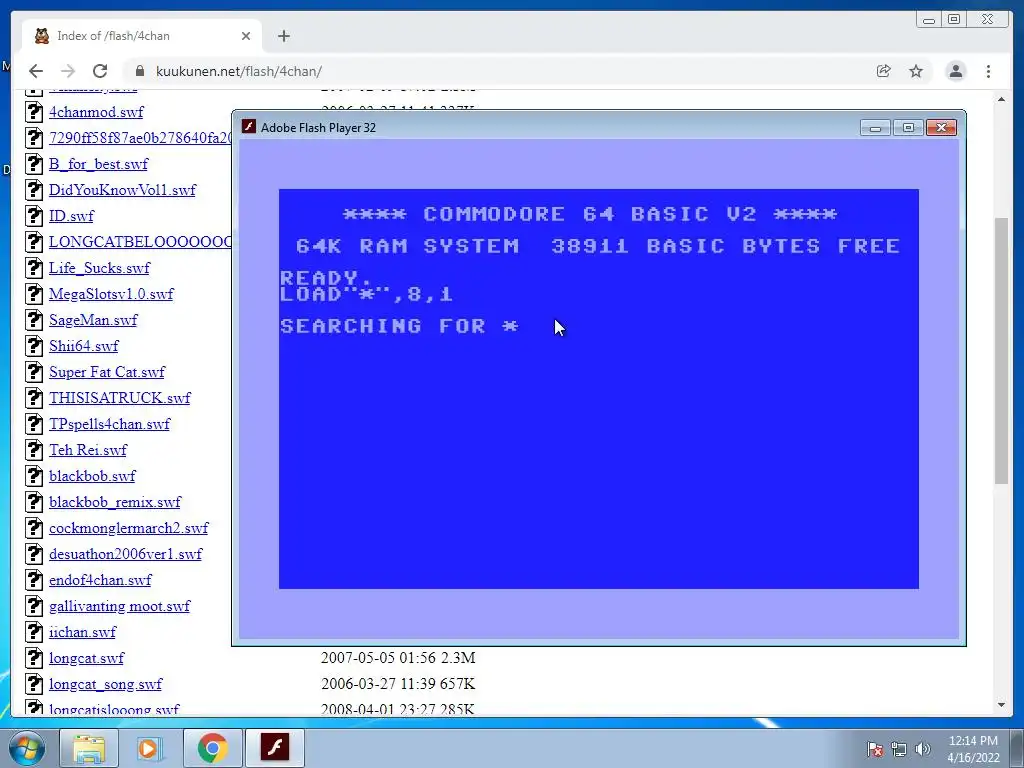
Task: Open the network tray icon
Action: click(x=899, y=749)
